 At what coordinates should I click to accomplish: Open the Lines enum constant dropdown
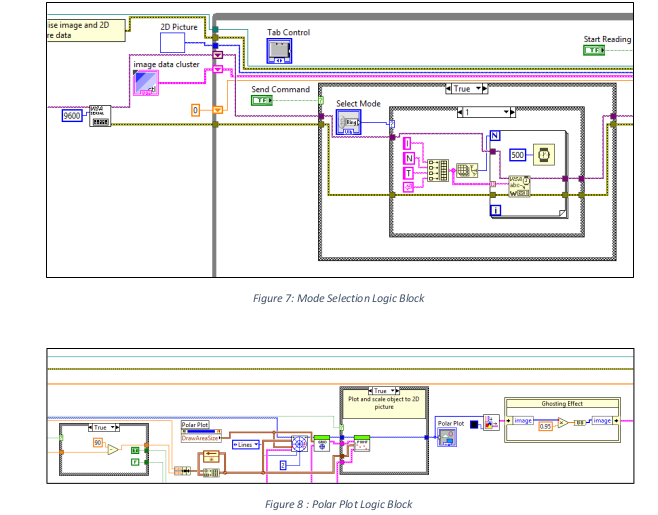point(244,443)
